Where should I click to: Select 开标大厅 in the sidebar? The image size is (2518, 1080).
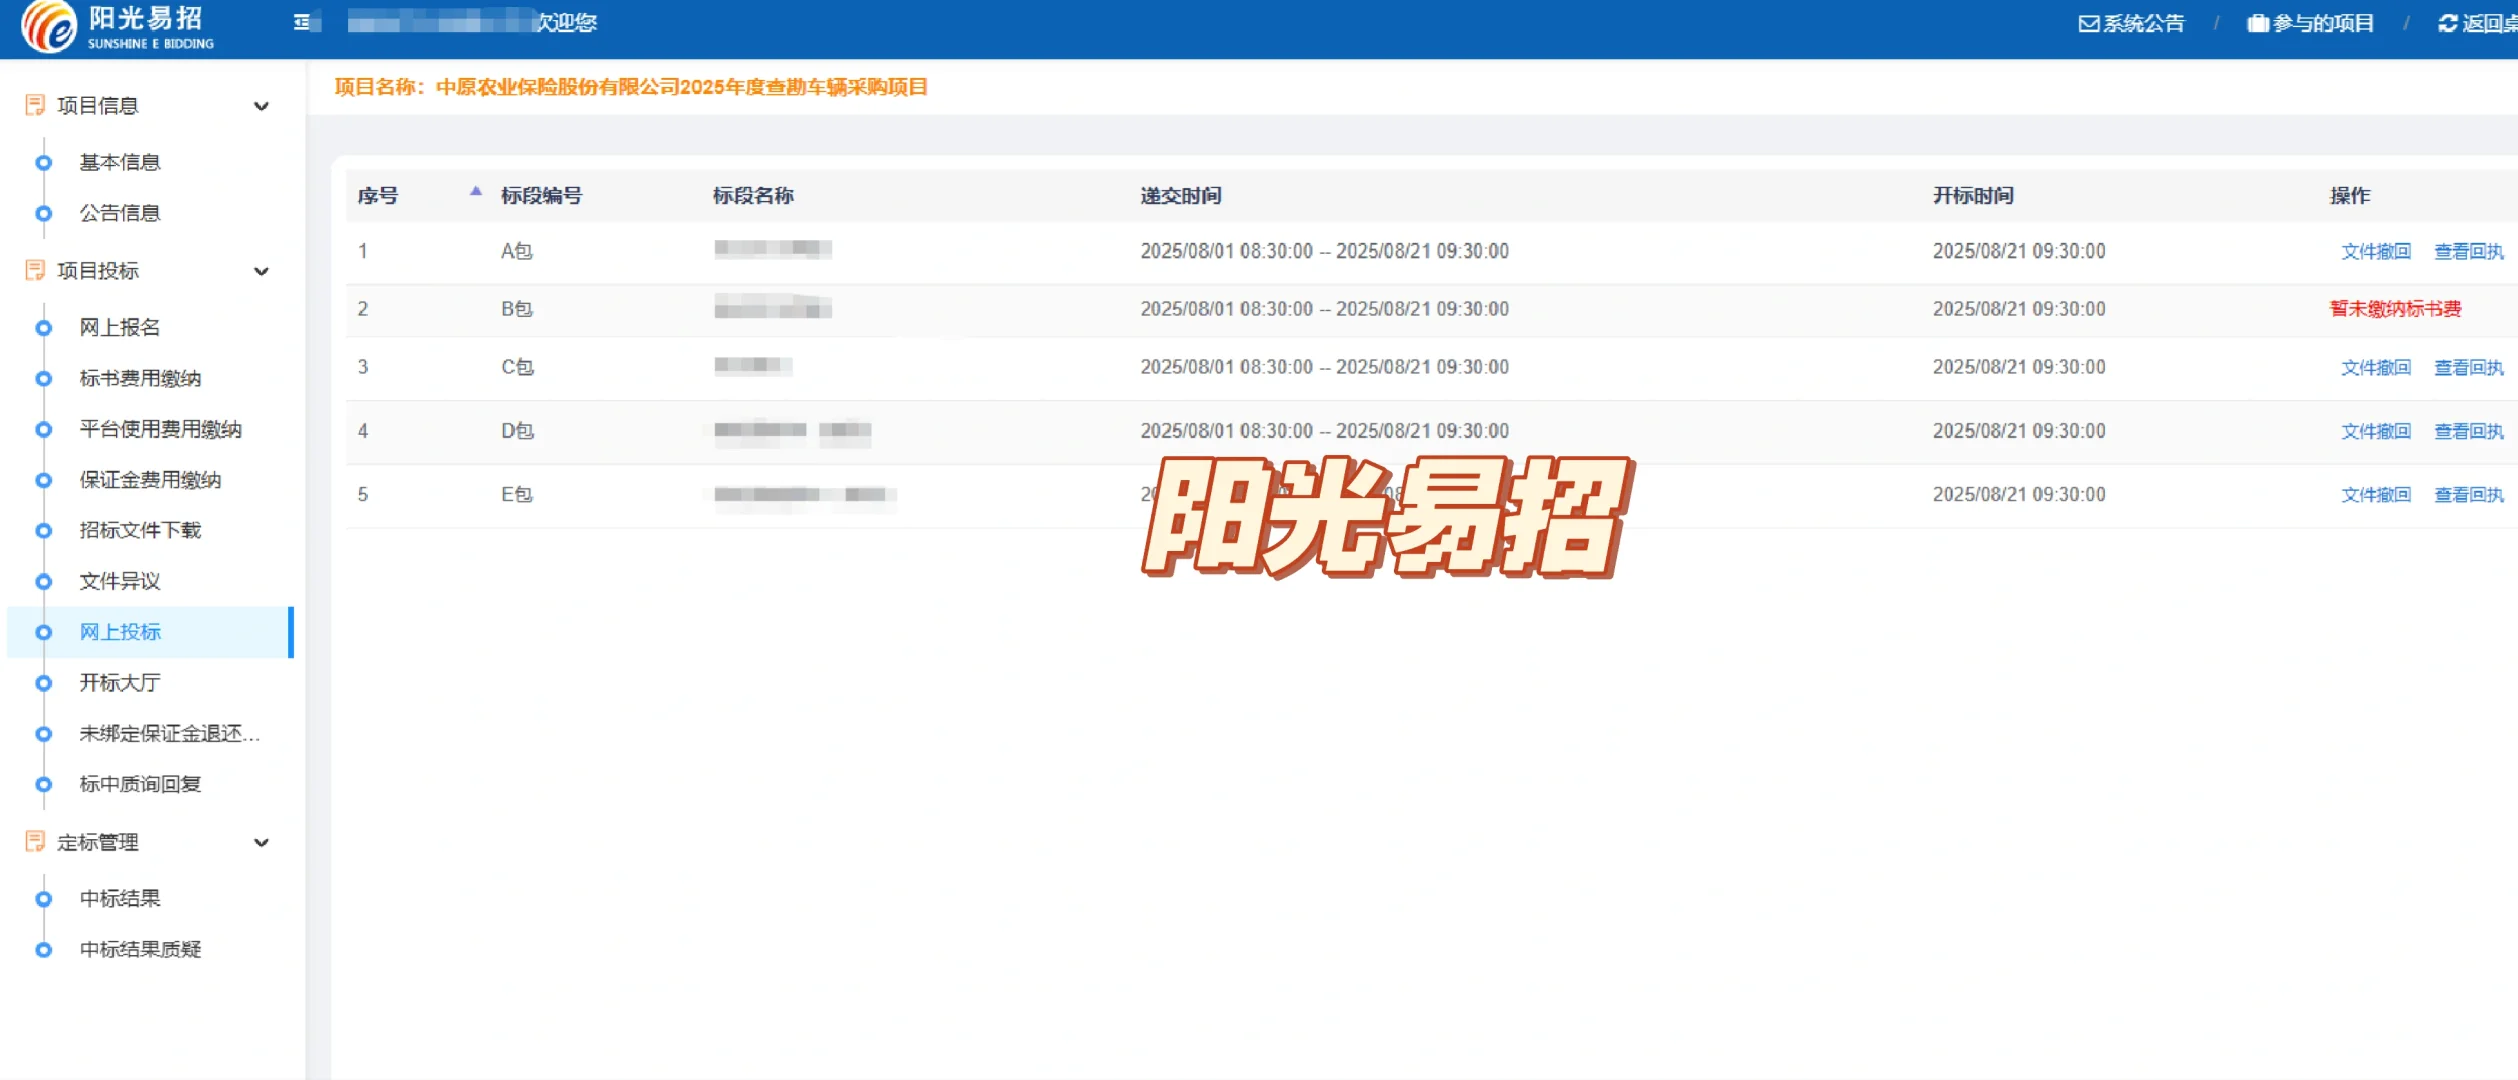click(120, 683)
